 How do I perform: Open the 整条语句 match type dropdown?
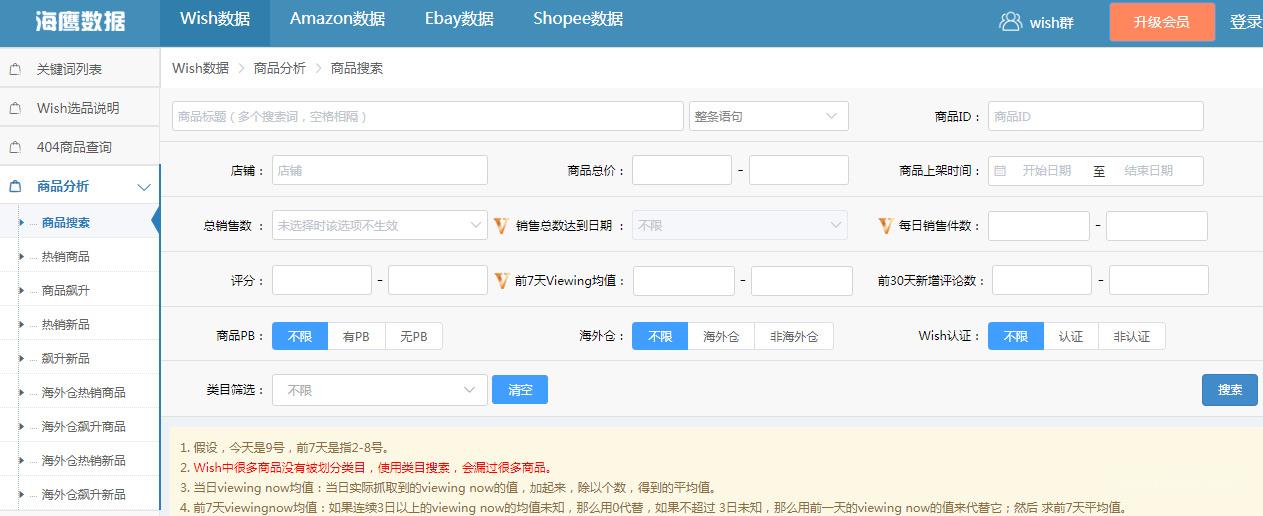[768, 116]
